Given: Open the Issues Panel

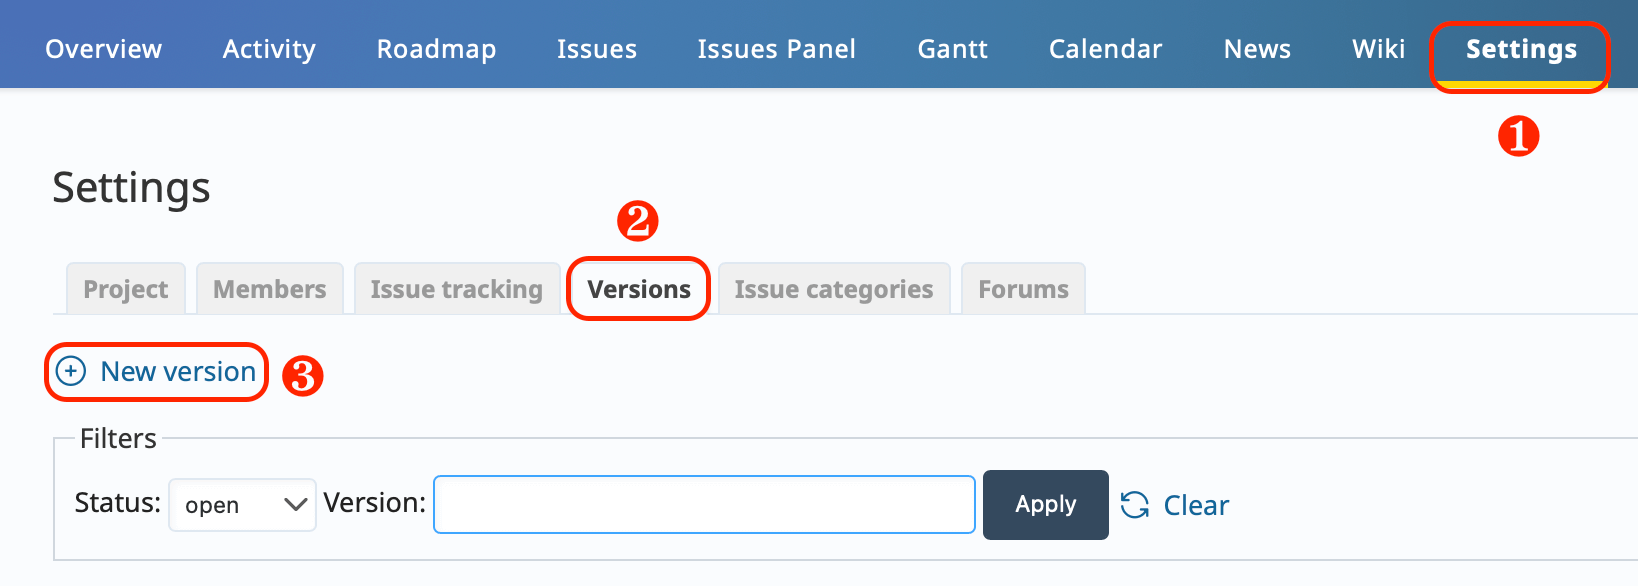Looking at the screenshot, I should pyautogui.click(x=776, y=48).
